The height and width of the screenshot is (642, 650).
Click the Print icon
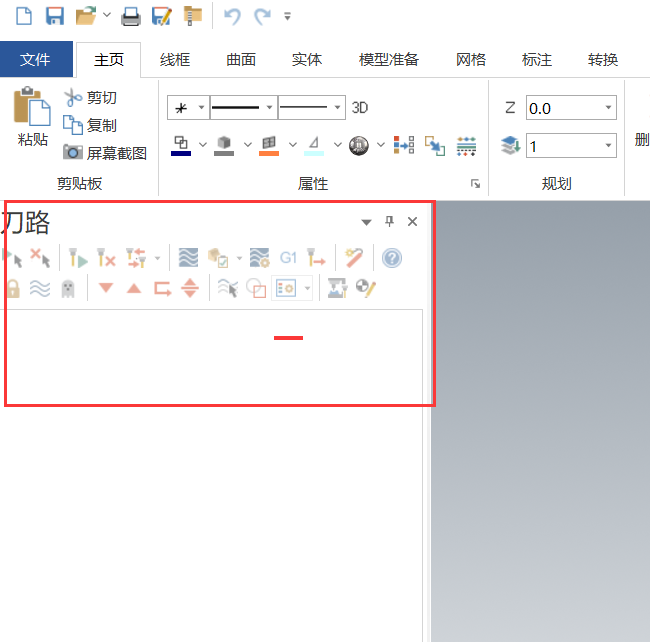coord(131,17)
